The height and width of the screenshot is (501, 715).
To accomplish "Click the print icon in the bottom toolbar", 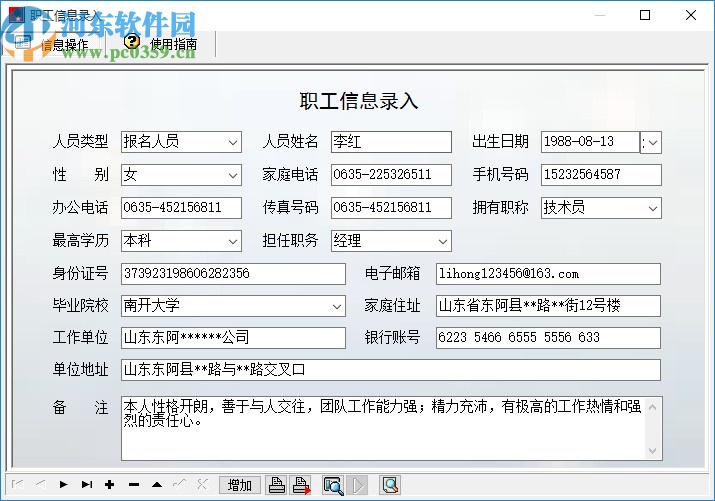I will (276, 485).
